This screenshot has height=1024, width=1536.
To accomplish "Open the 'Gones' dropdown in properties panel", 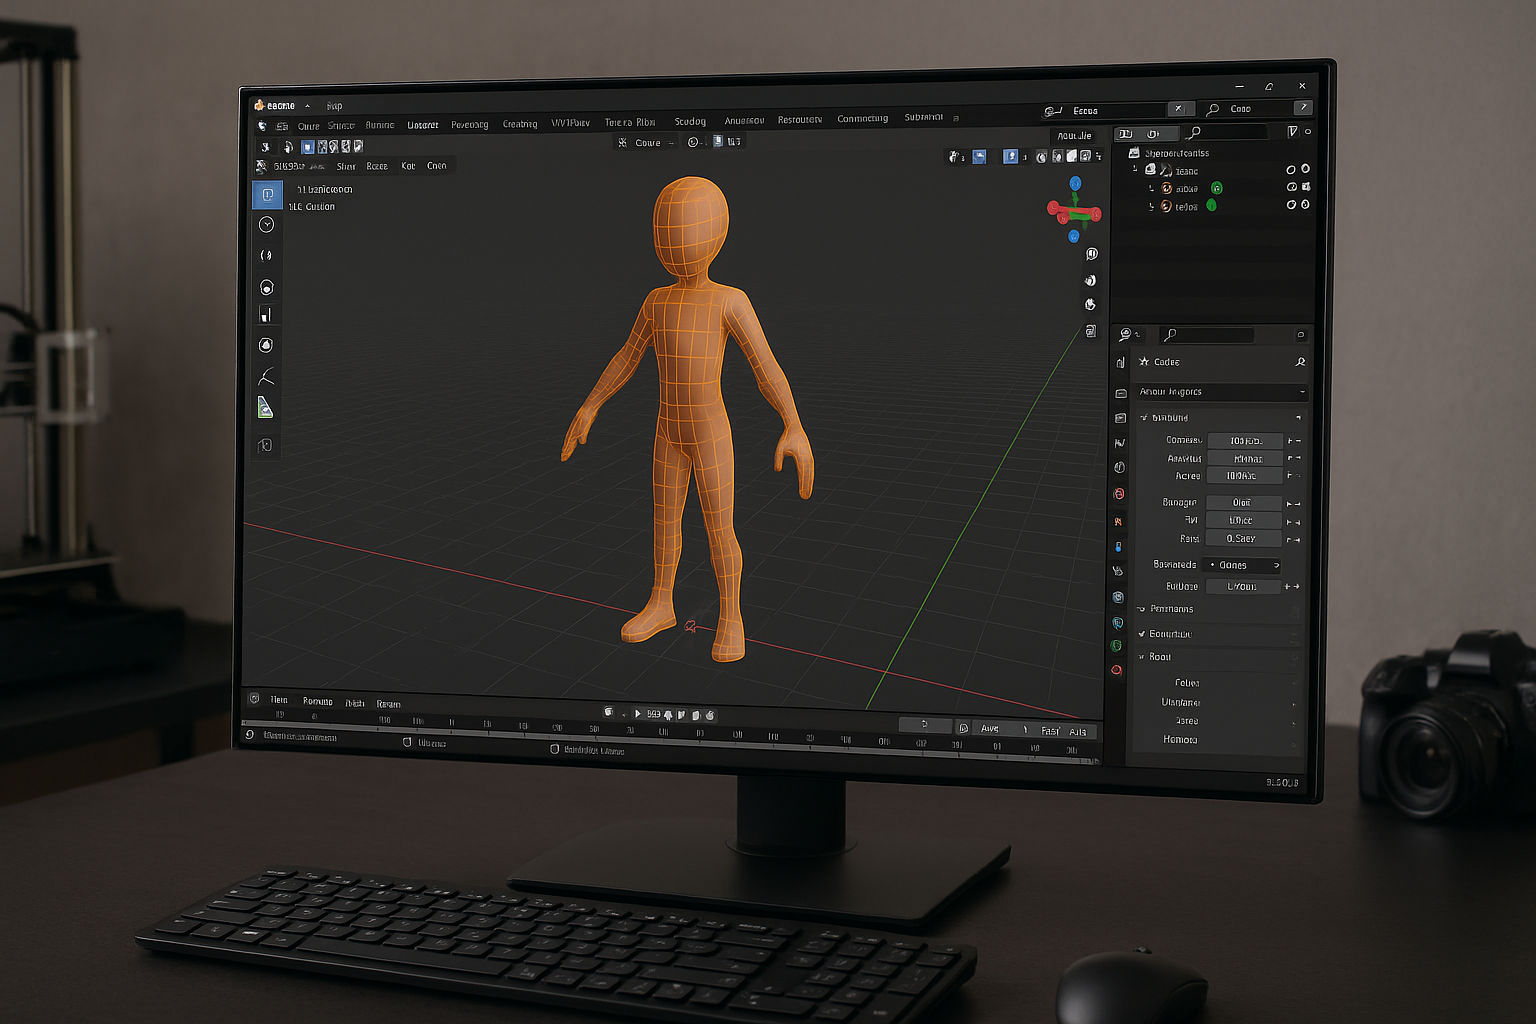I will pos(1241,565).
